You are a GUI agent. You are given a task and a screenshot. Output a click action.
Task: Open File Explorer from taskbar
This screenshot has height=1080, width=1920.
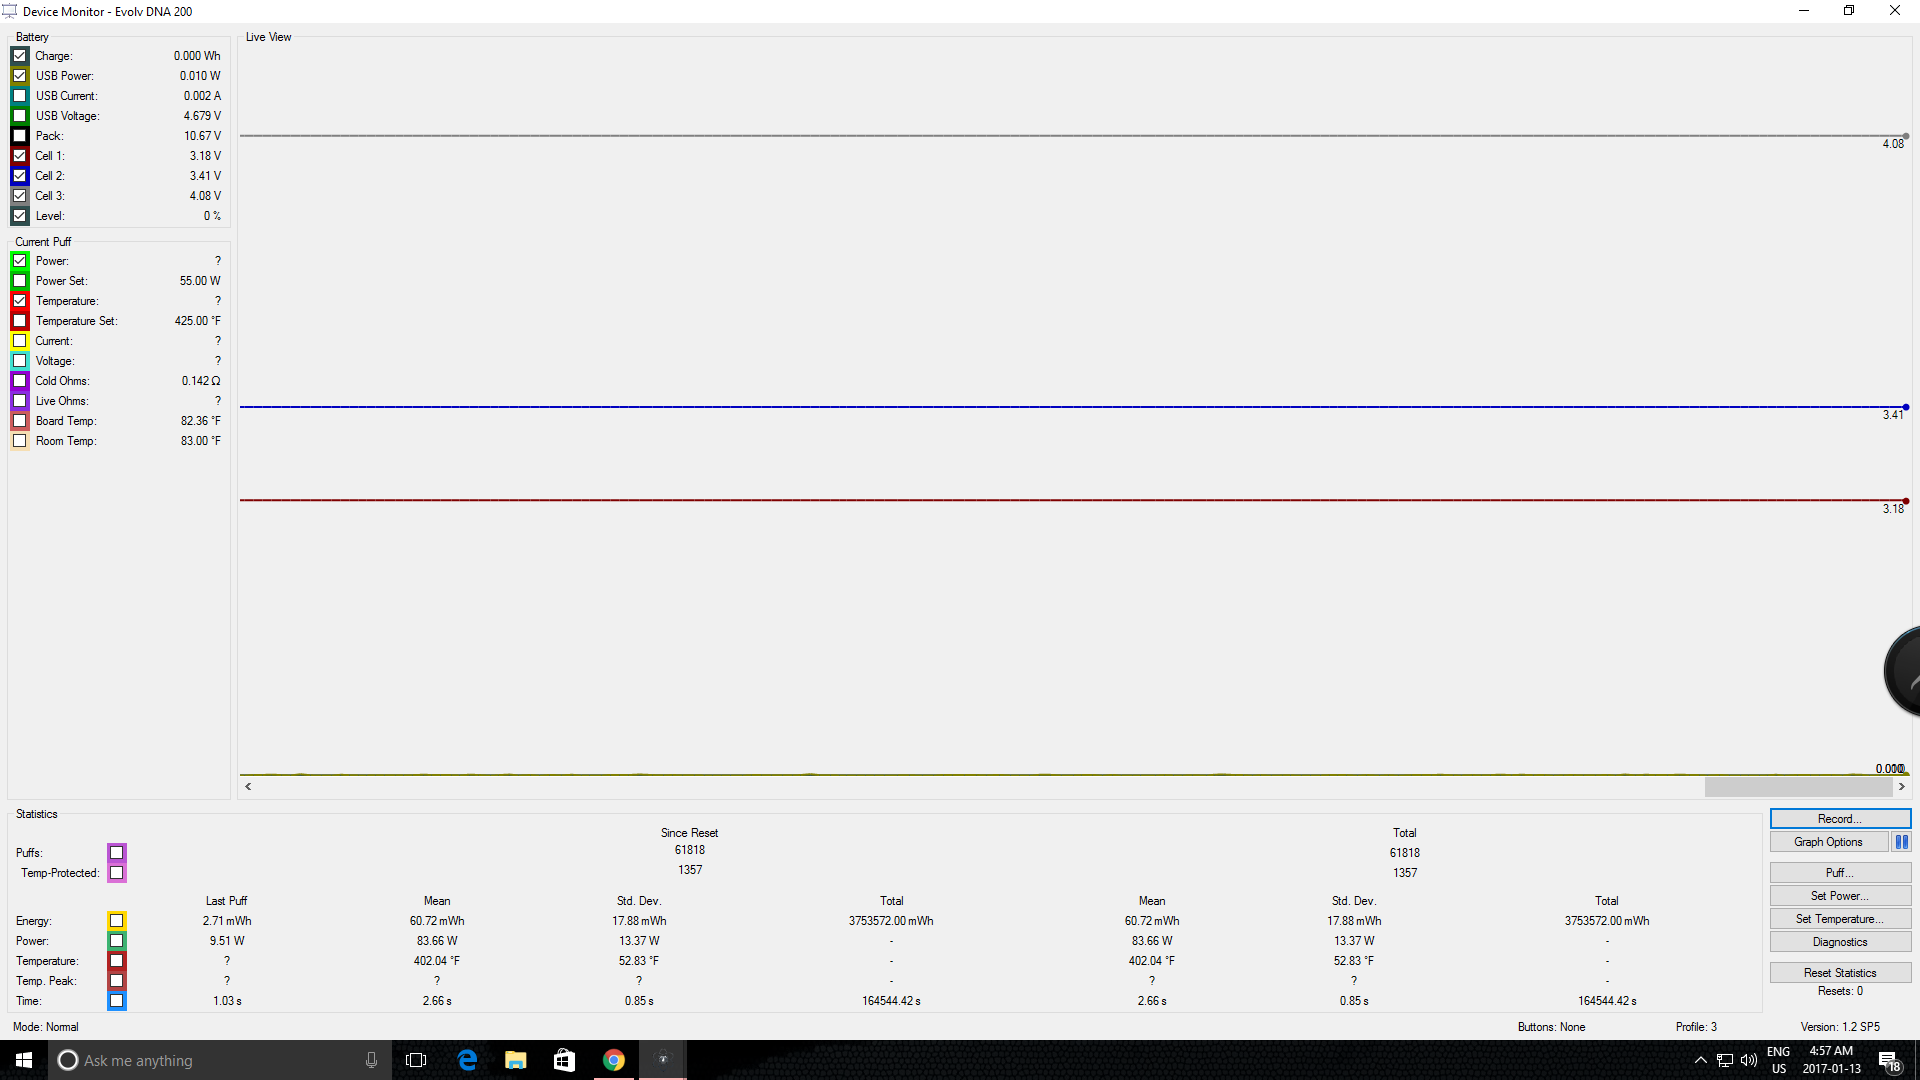(x=516, y=1060)
